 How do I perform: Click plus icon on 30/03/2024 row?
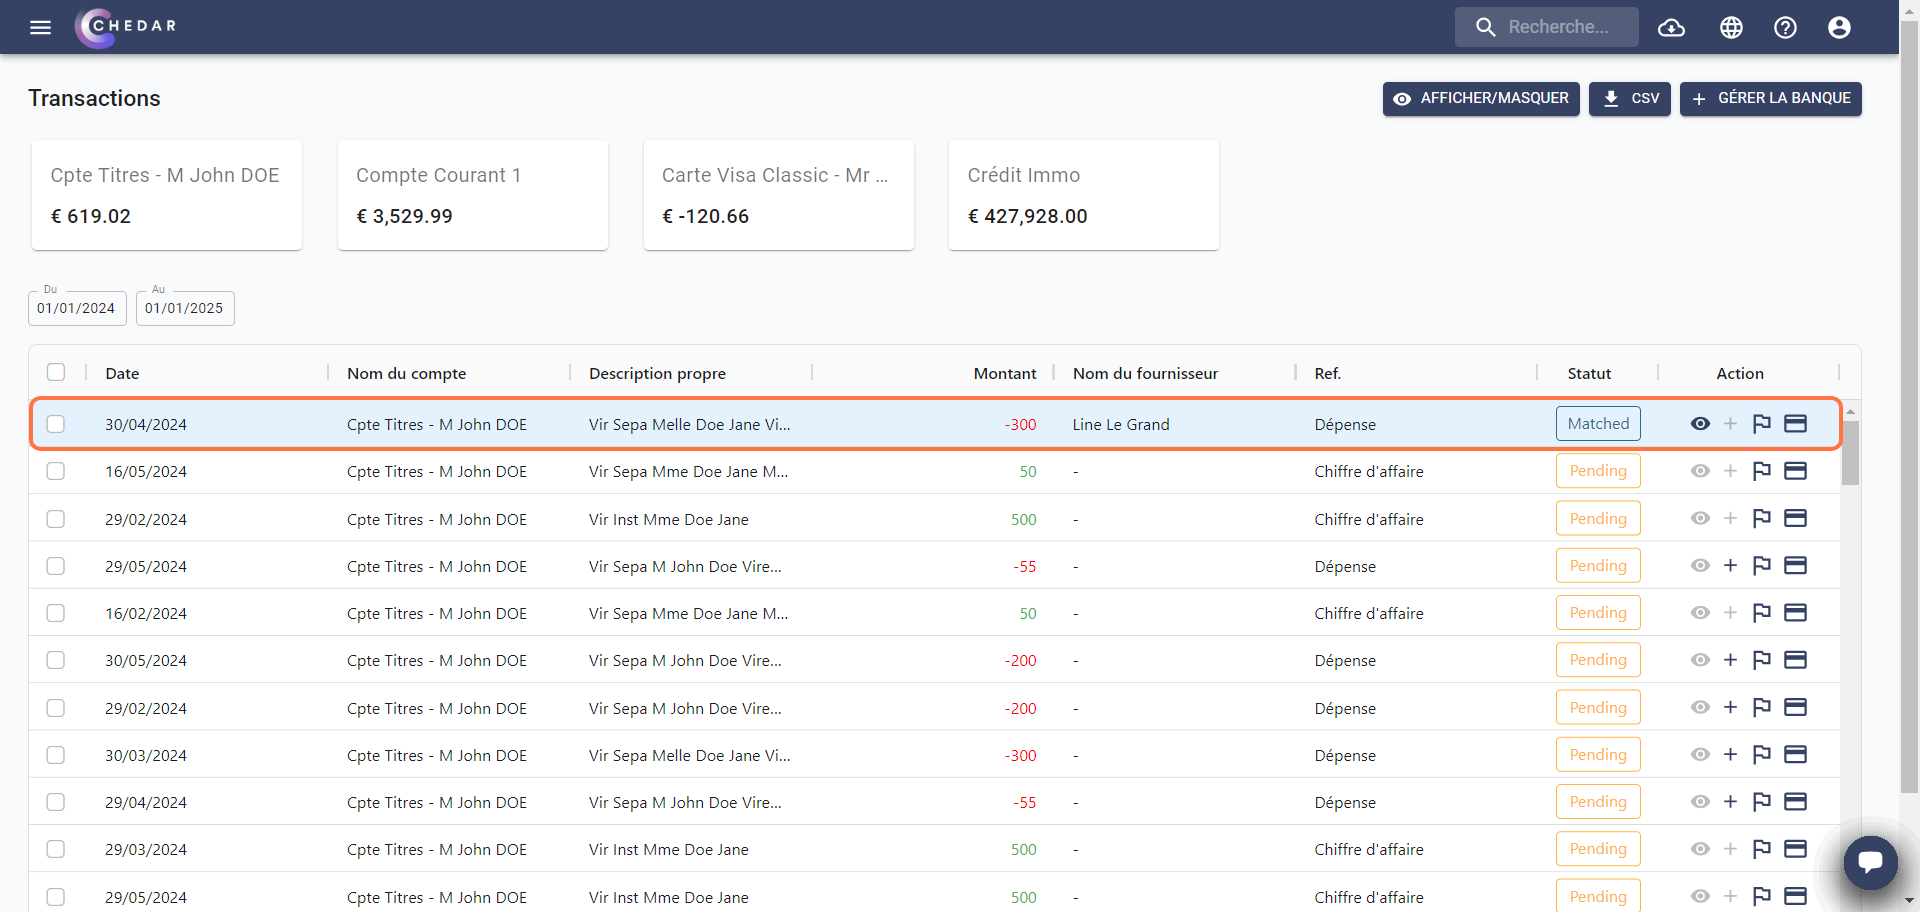click(1730, 755)
